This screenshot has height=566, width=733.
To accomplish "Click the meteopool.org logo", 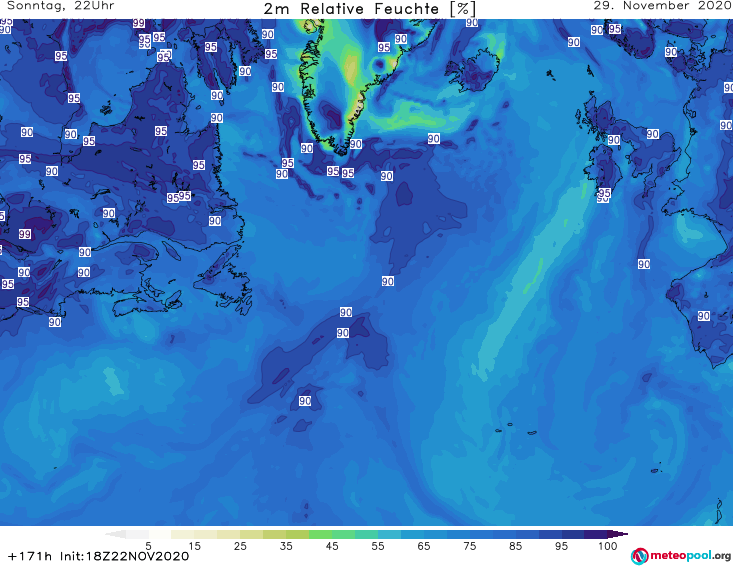I will 681,556.
